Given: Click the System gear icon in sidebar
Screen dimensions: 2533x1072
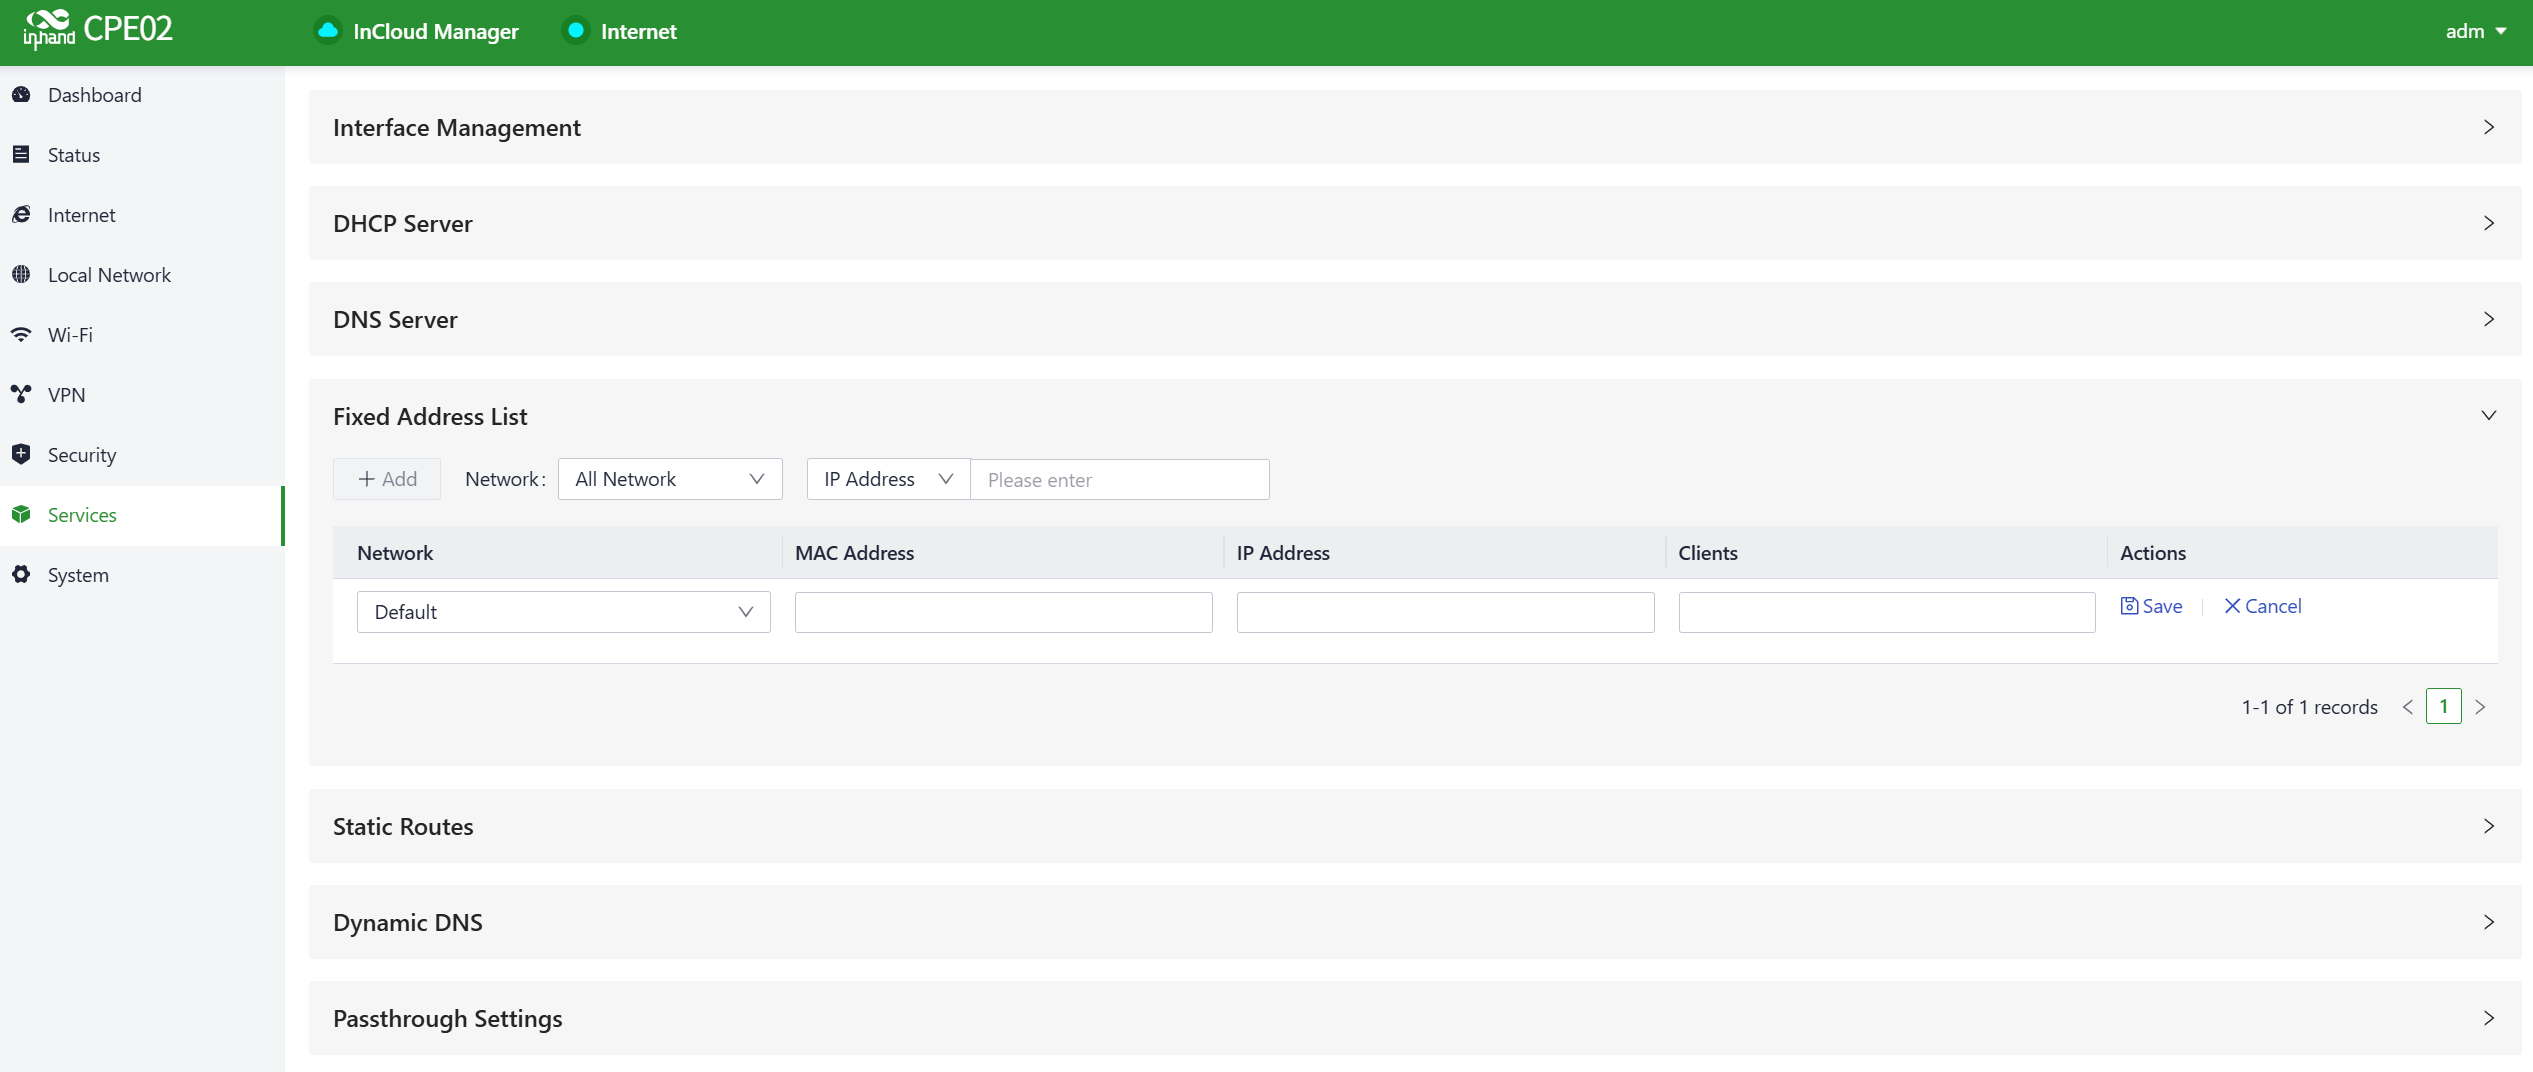Looking at the screenshot, I should pos(21,575).
